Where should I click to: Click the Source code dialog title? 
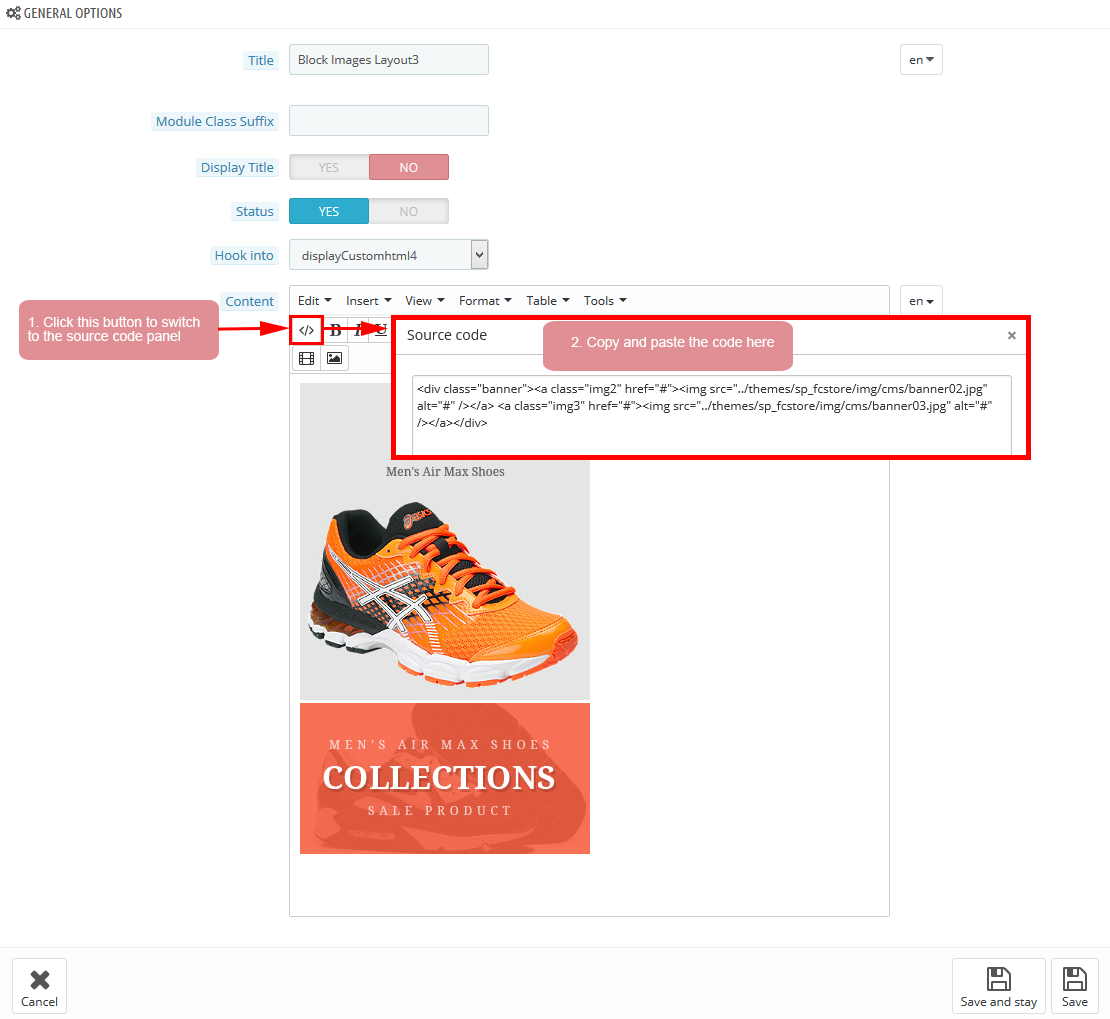click(x=447, y=335)
